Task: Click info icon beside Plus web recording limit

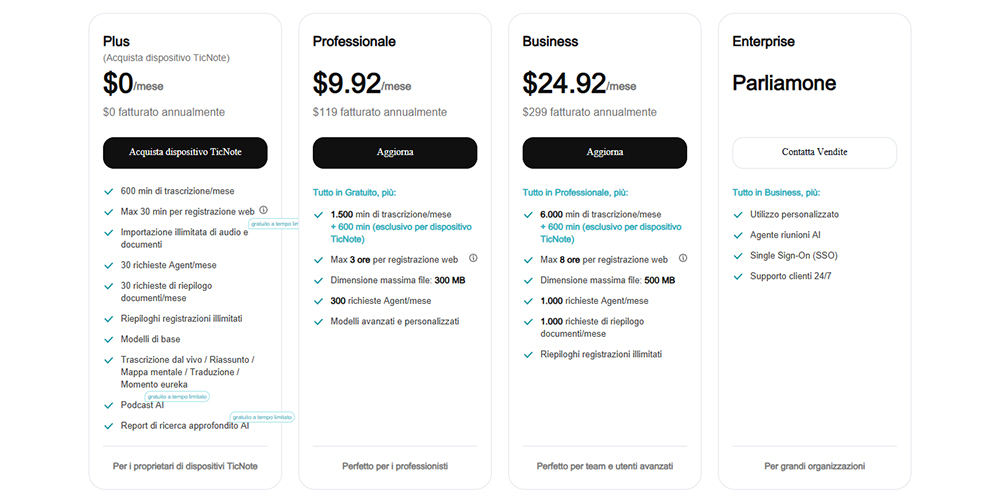Action: click(264, 210)
